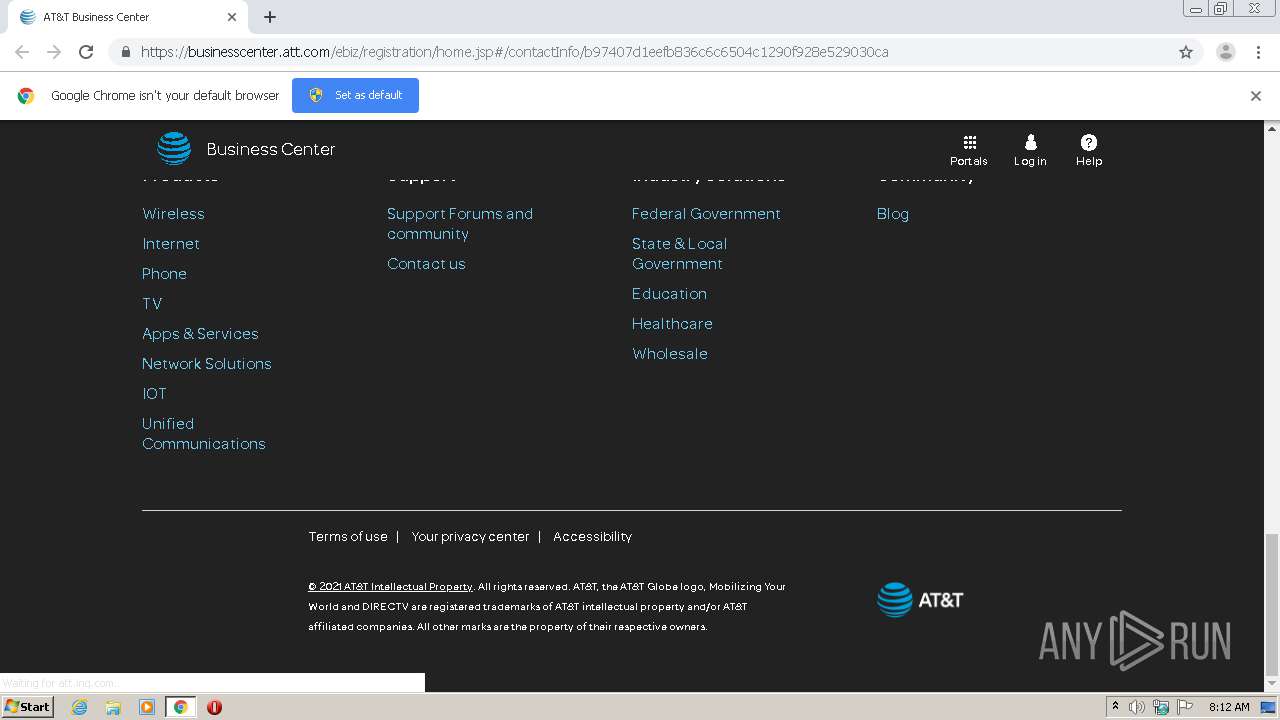1280x720 pixels.
Task: Open the Blog link
Action: pos(893,214)
